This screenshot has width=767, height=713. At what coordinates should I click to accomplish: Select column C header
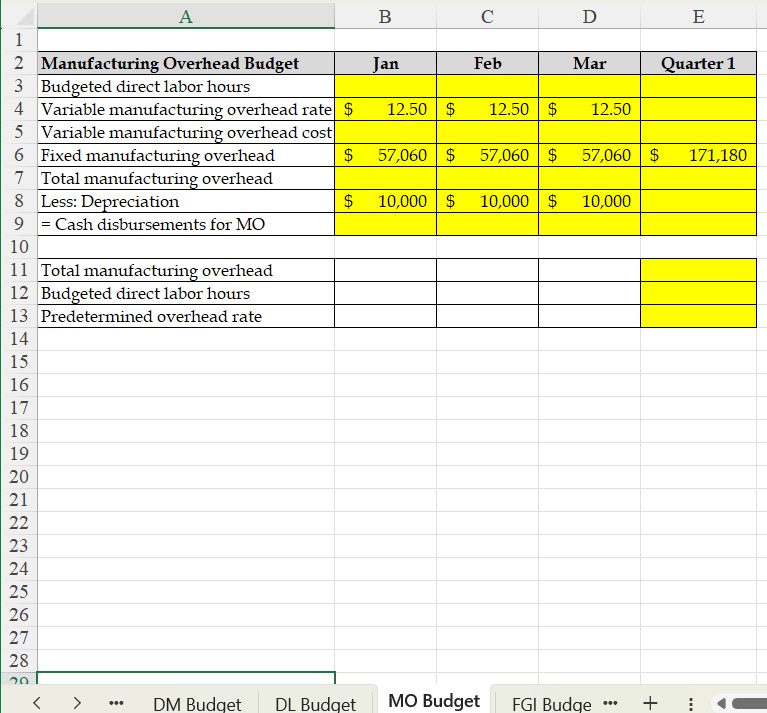pyautogui.click(x=487, y=17)
